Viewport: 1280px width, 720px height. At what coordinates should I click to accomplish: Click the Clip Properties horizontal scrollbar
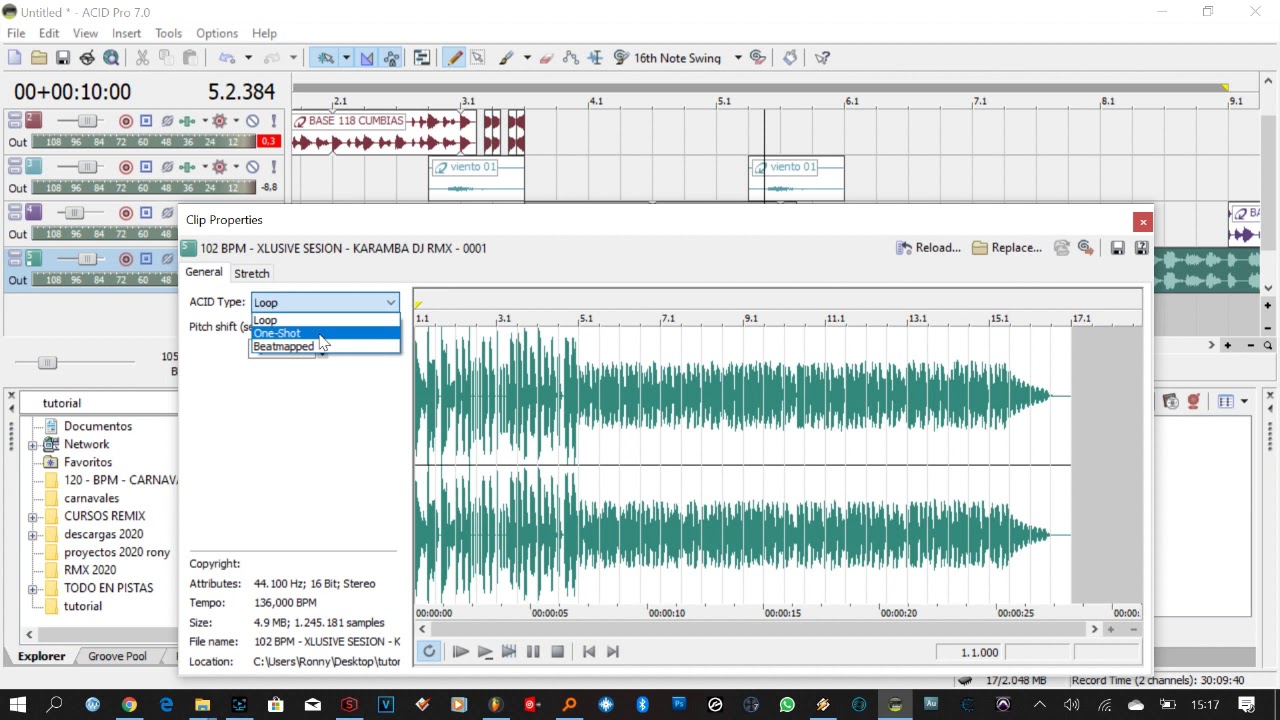pos(758,629)
